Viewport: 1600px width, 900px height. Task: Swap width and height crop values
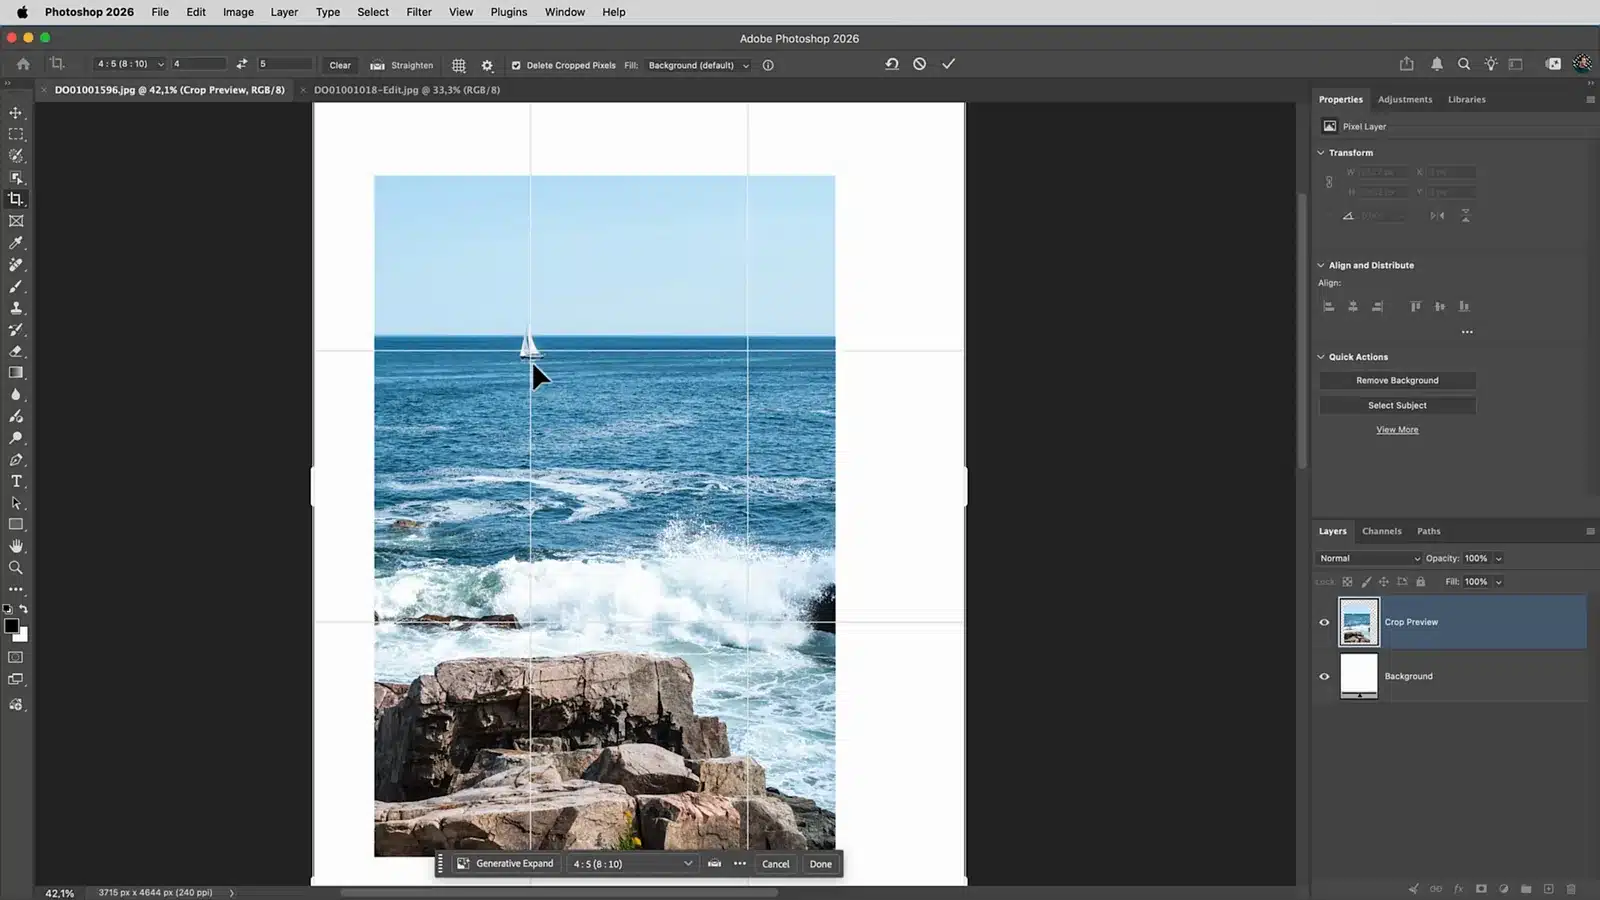pyautogui.click(x=242, y=64)
